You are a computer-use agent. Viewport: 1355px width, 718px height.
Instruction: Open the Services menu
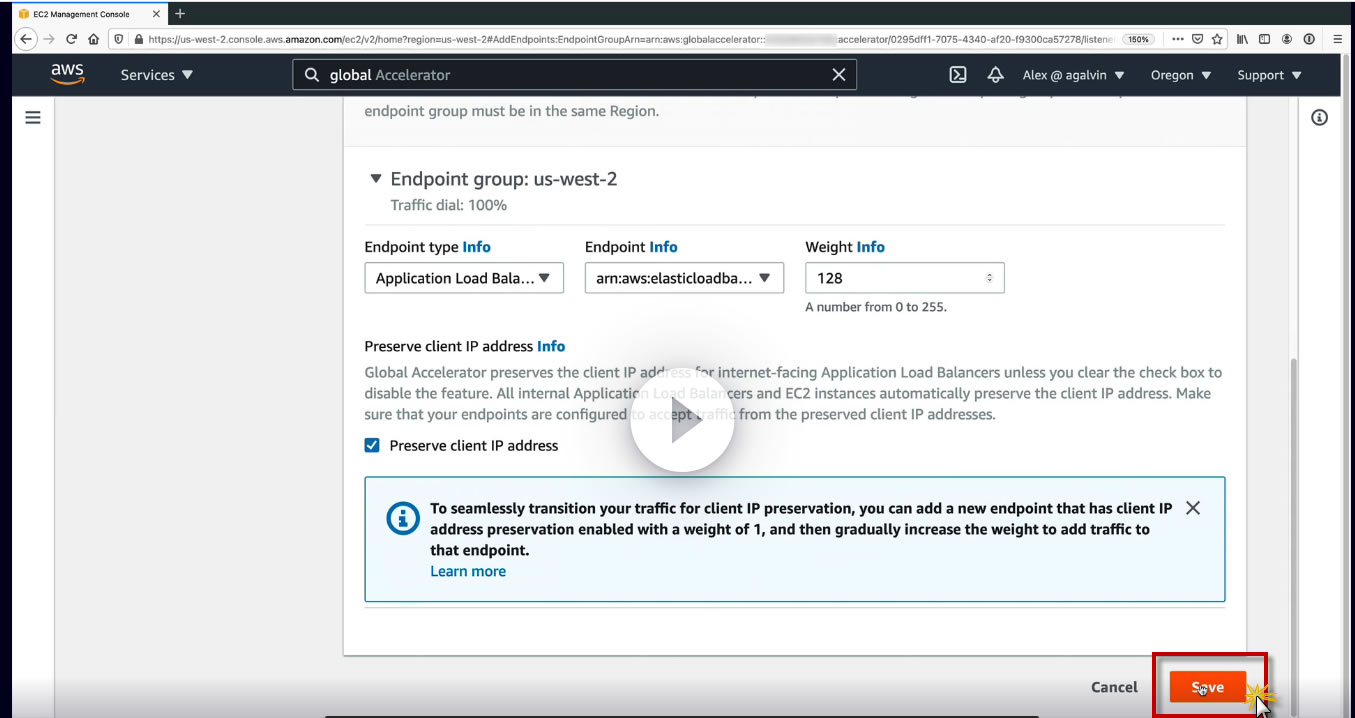157,75
